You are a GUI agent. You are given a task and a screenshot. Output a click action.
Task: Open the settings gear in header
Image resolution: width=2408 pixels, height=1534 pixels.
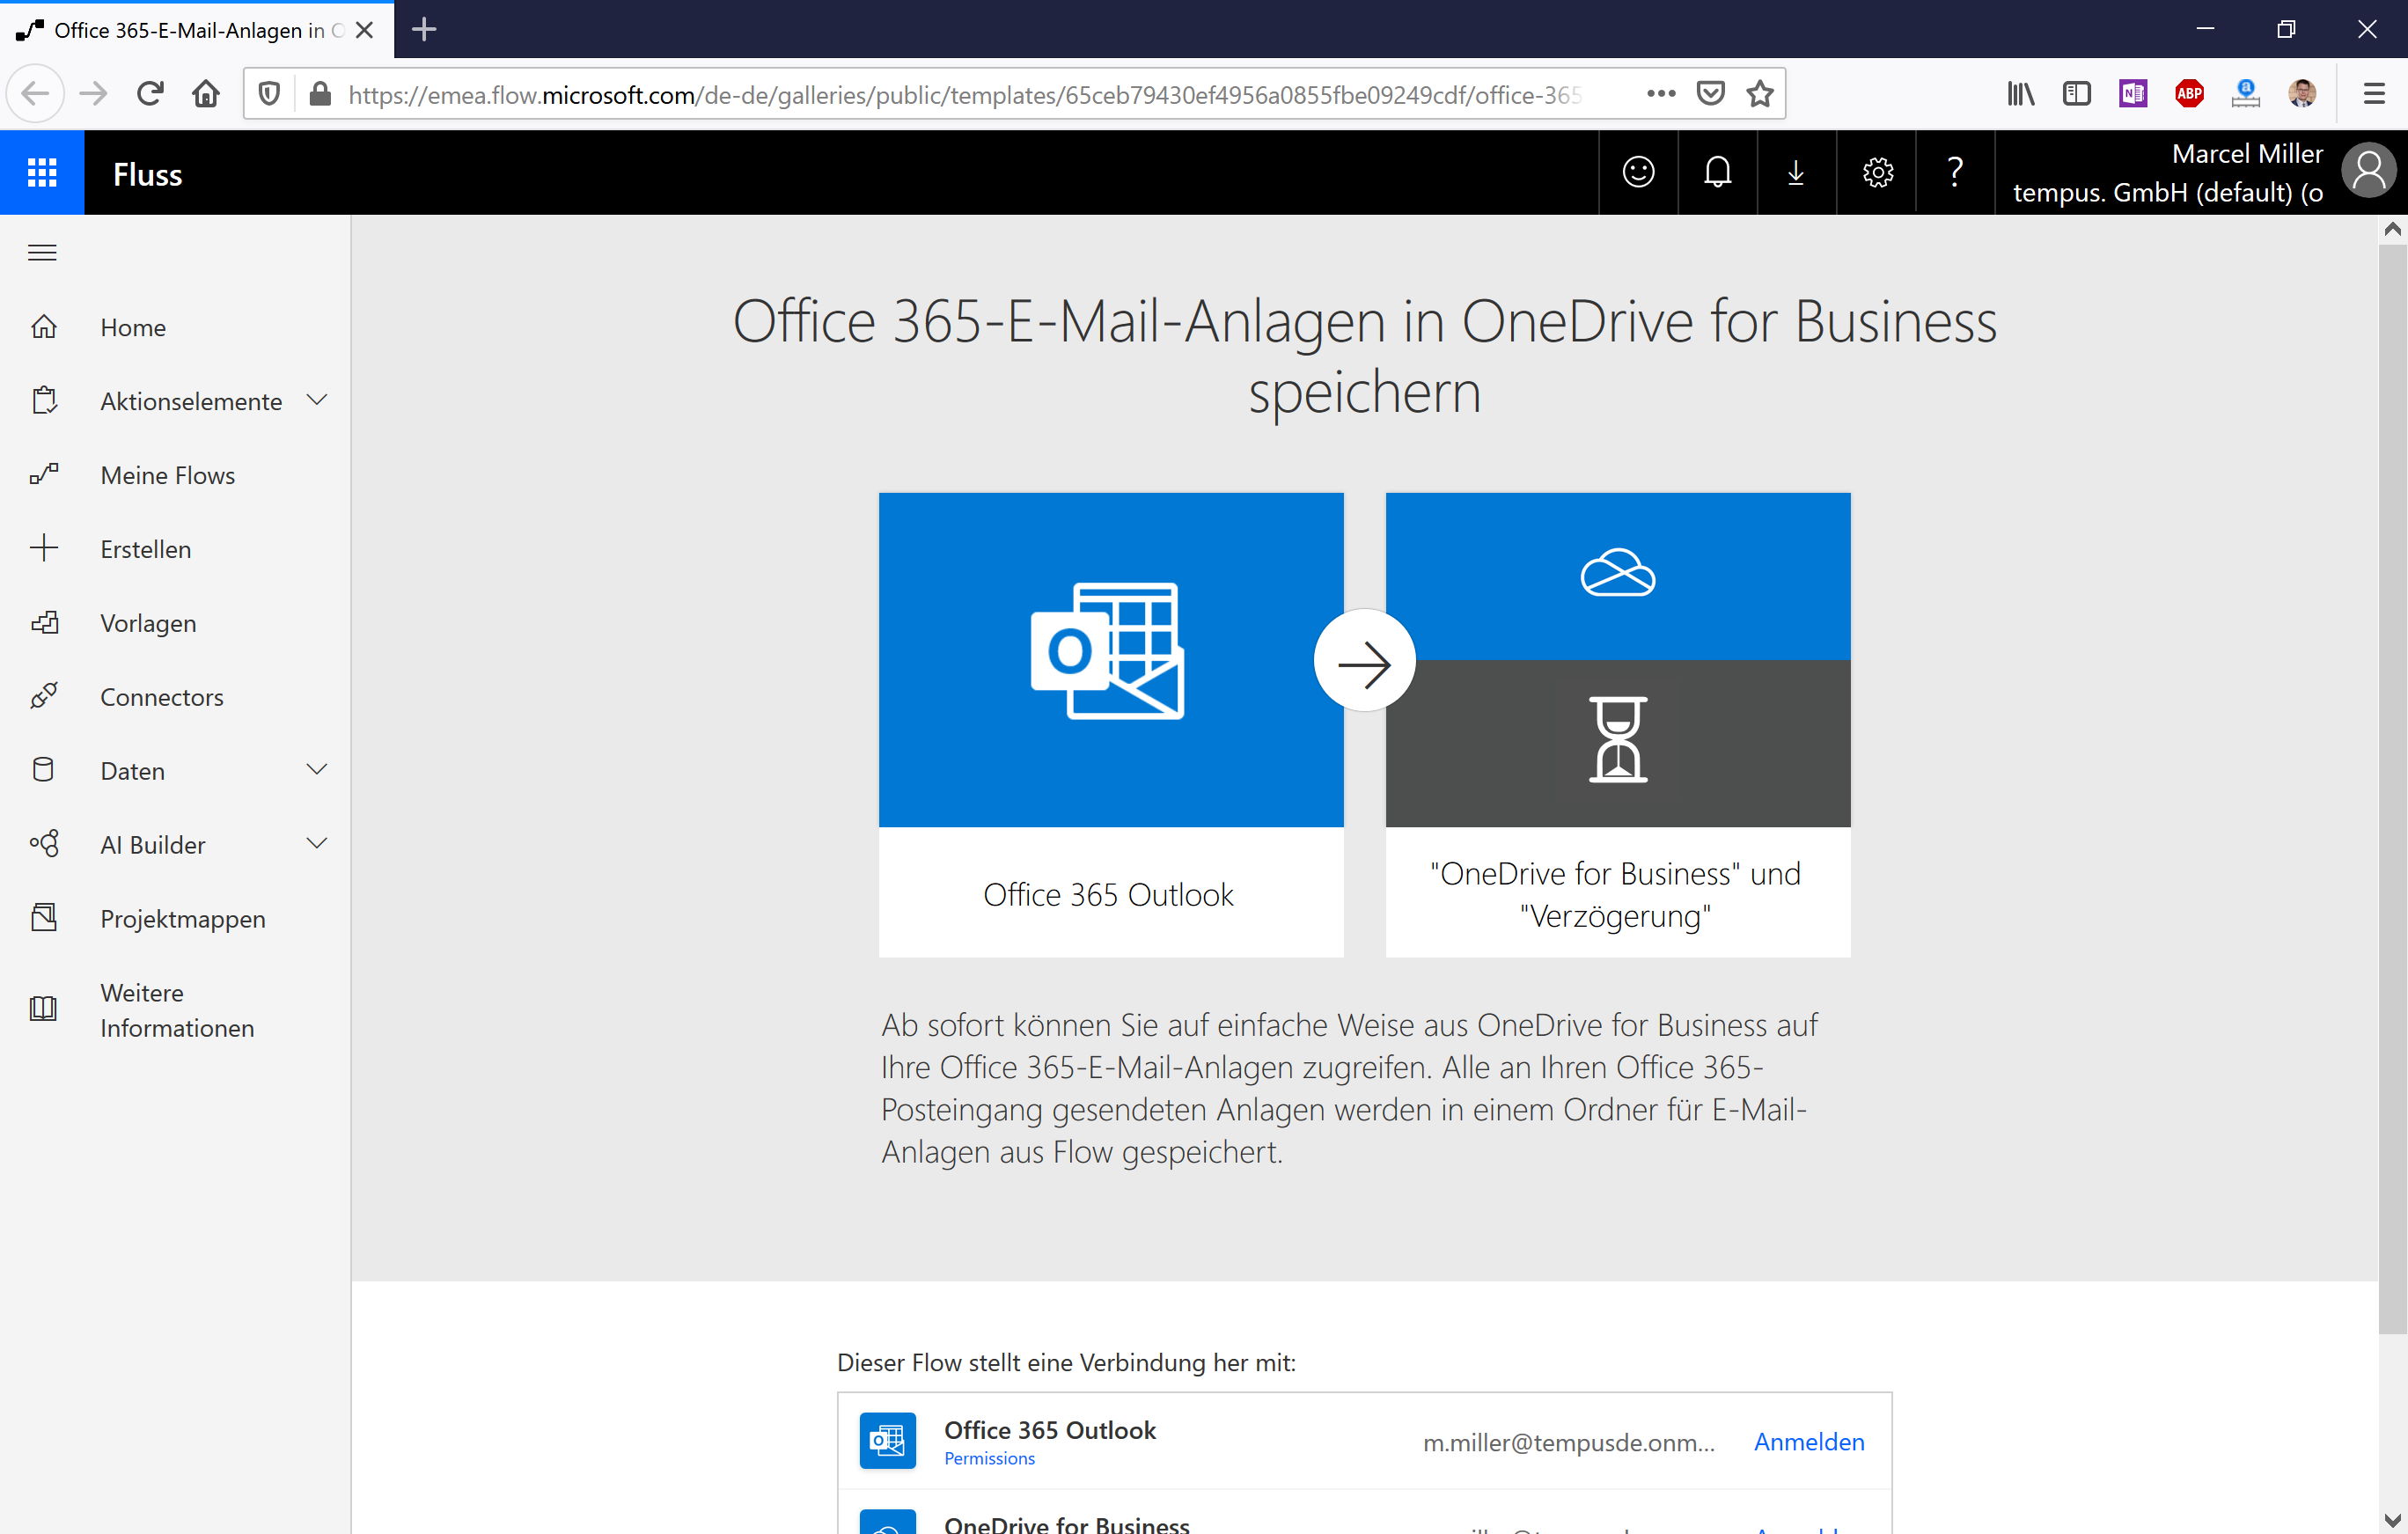pyautogui.click(x=1877, y=173)
